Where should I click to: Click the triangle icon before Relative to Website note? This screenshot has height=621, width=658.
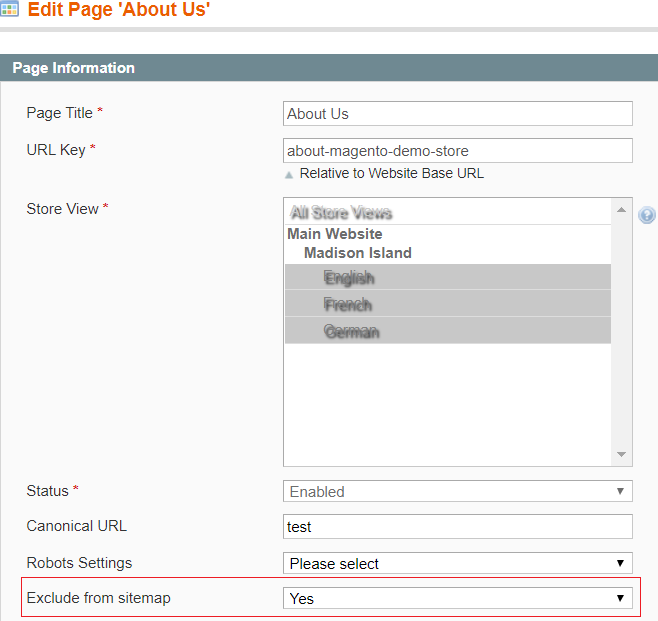(289, 174)
